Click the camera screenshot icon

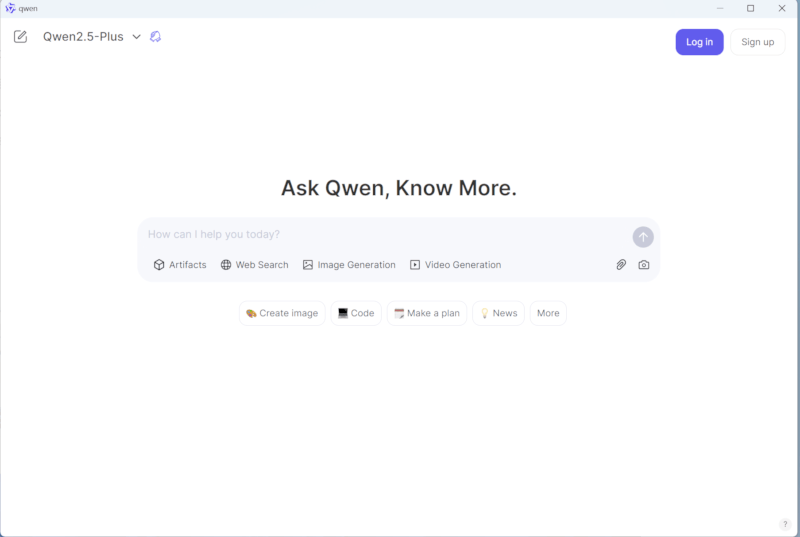pyautogui.click(x=644, y=265)
